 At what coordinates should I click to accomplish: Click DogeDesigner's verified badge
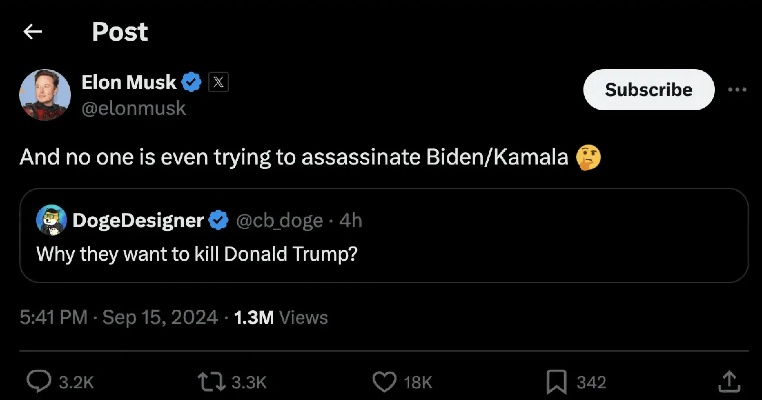pos(217,219)
